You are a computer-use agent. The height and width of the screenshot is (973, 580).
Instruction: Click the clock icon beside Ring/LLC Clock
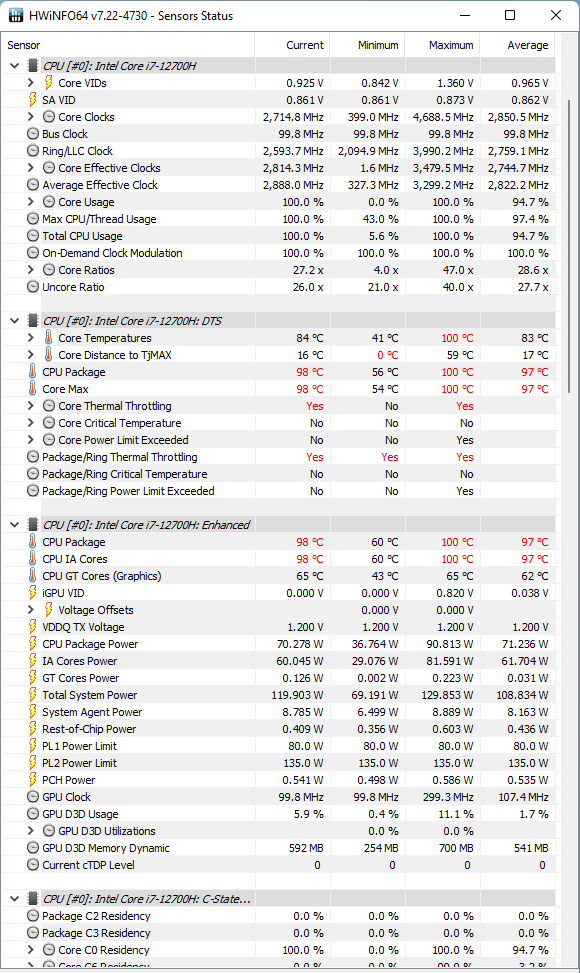point(33,151)
